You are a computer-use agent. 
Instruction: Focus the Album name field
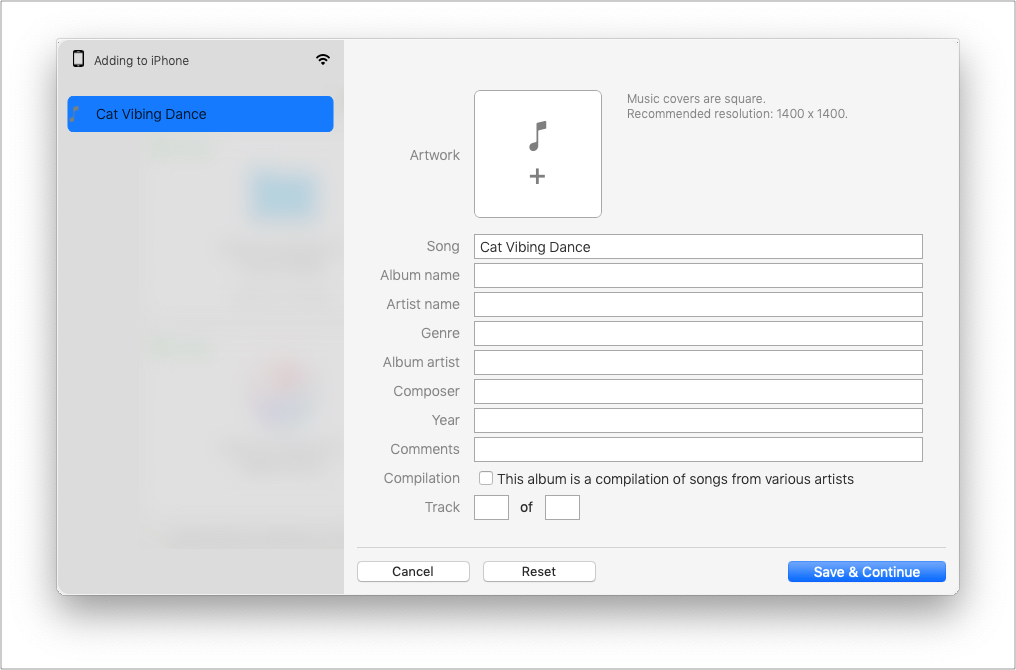(x=698, y=275)
